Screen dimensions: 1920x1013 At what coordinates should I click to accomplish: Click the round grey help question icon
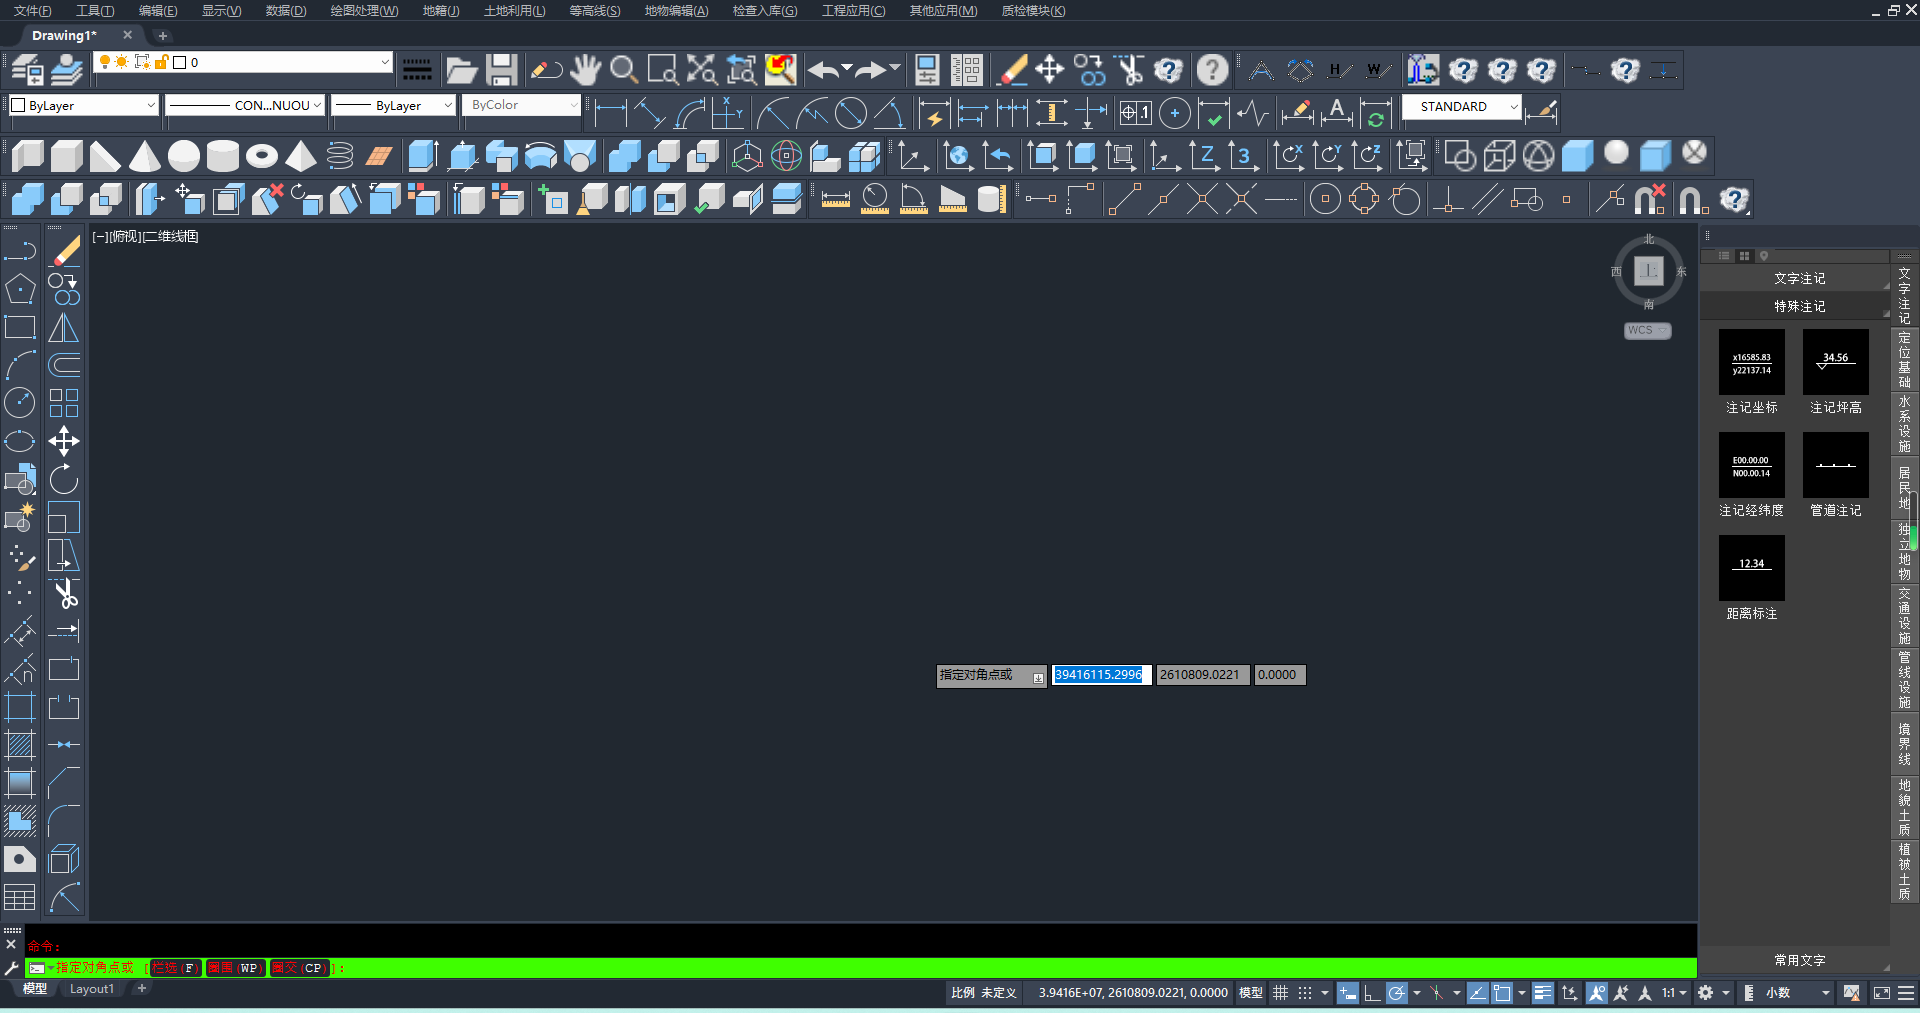click(1212, 70)
